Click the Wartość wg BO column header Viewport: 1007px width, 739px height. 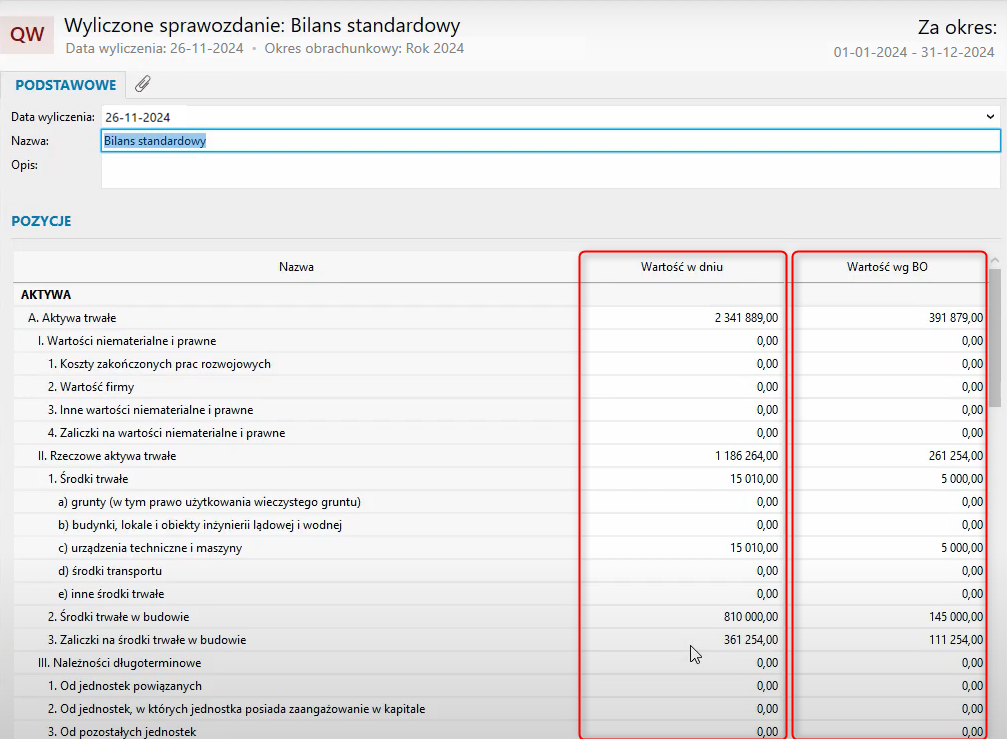coord(887,266)
